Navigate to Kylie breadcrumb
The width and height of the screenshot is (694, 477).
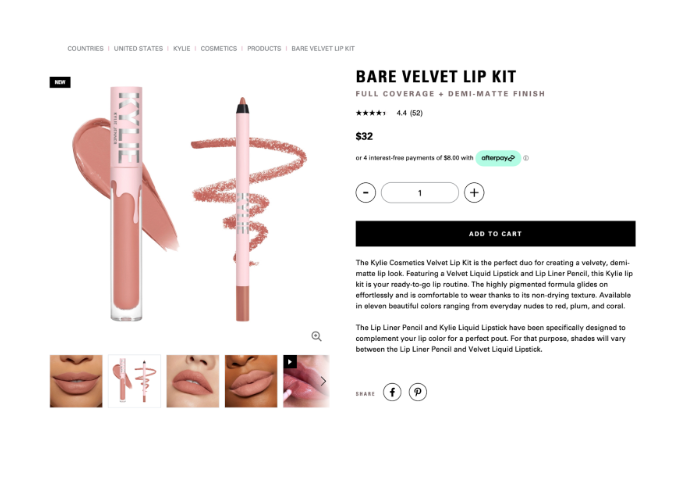[181, 49]
